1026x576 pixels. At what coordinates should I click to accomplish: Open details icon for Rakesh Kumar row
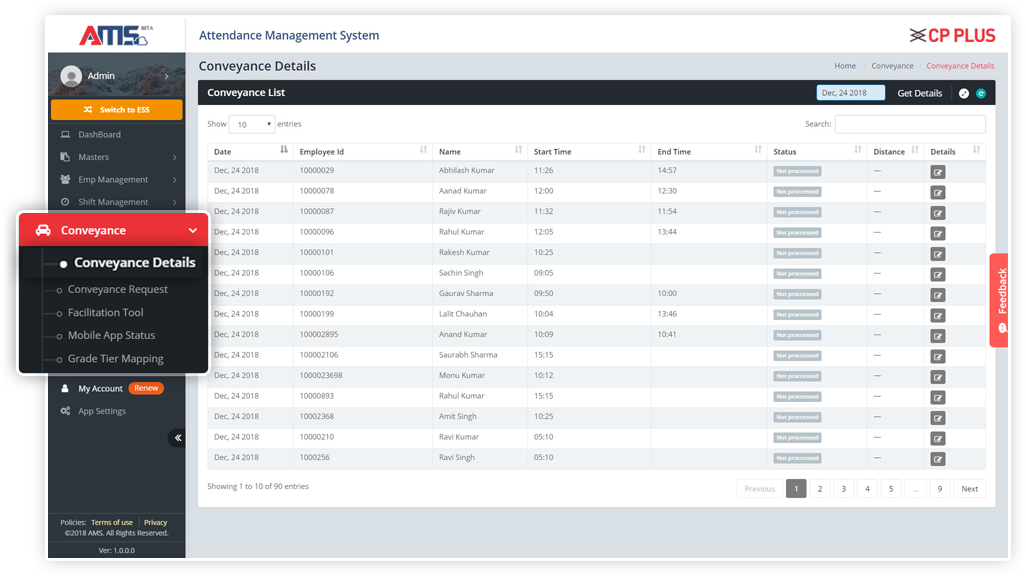click(x=938, y=254)
